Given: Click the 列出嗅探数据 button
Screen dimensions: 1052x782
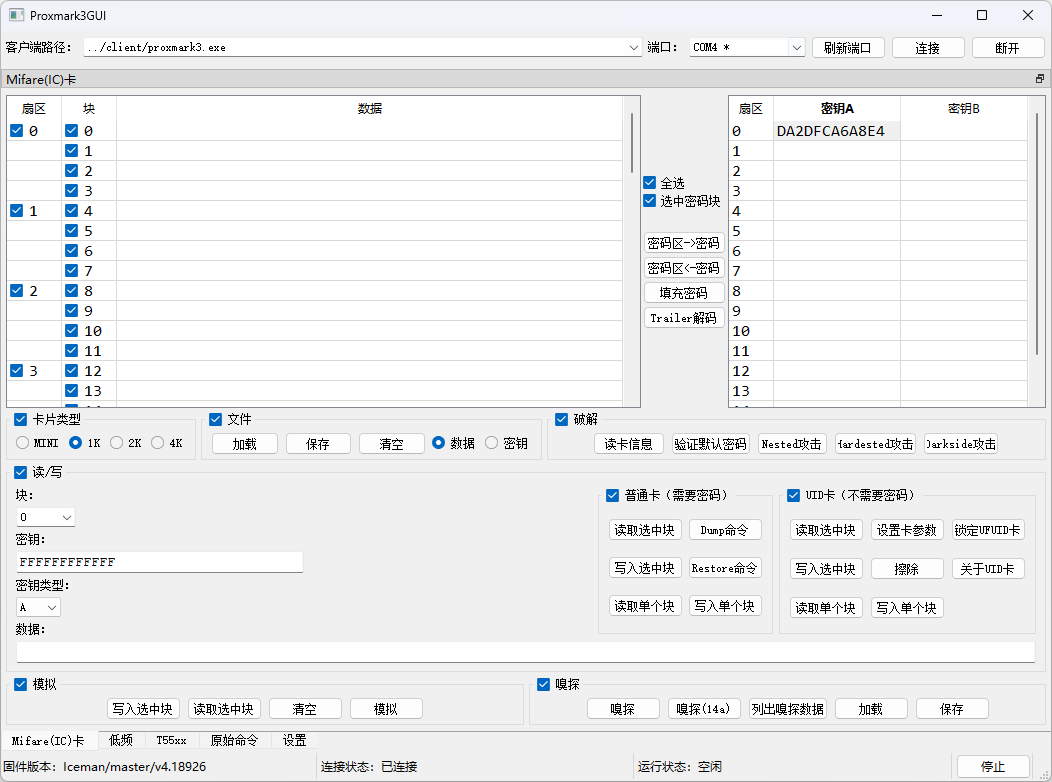Looking at the screenshot, I should [x=788, y=709].
